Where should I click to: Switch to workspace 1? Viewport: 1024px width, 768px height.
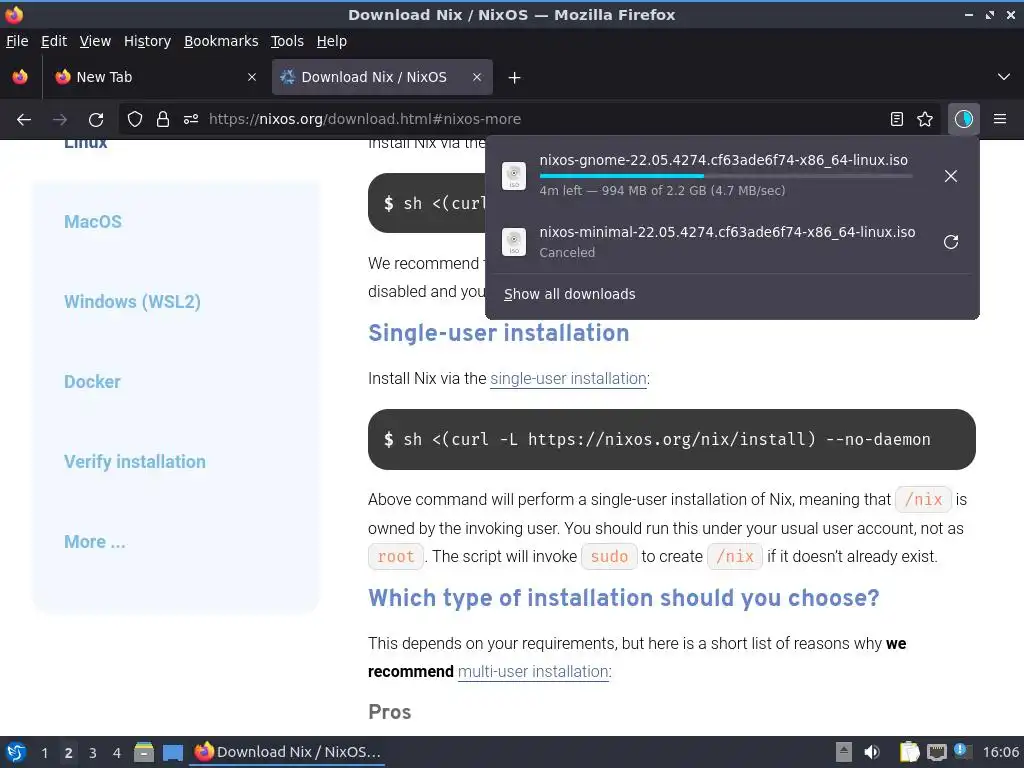[44, 752]
